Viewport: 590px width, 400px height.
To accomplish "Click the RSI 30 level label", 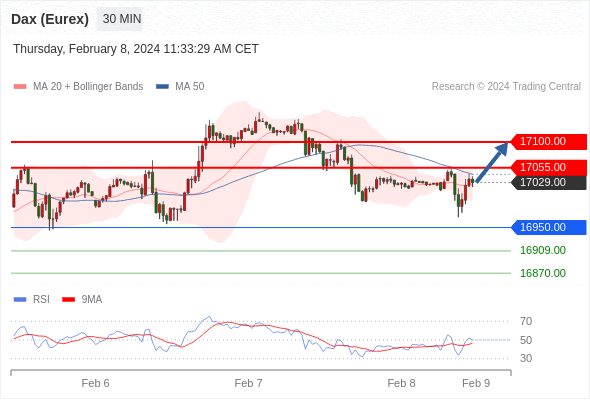I will coord(526,358).
